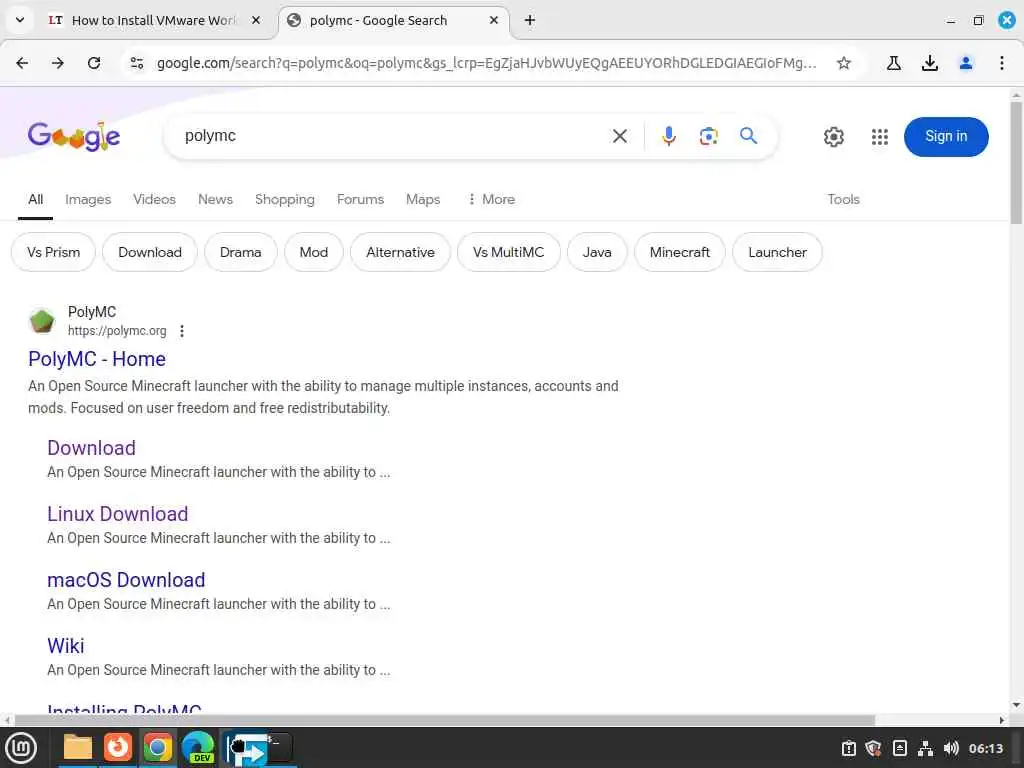The image size is (1024, 768).
Task: Go to Google home via logo
Action: (x=74, y=136)
